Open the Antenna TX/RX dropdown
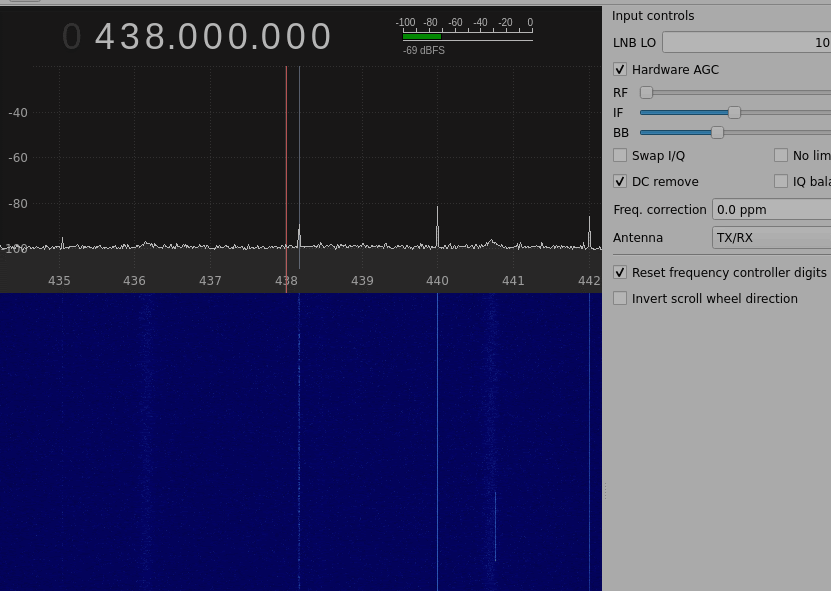 pos(771,238)
